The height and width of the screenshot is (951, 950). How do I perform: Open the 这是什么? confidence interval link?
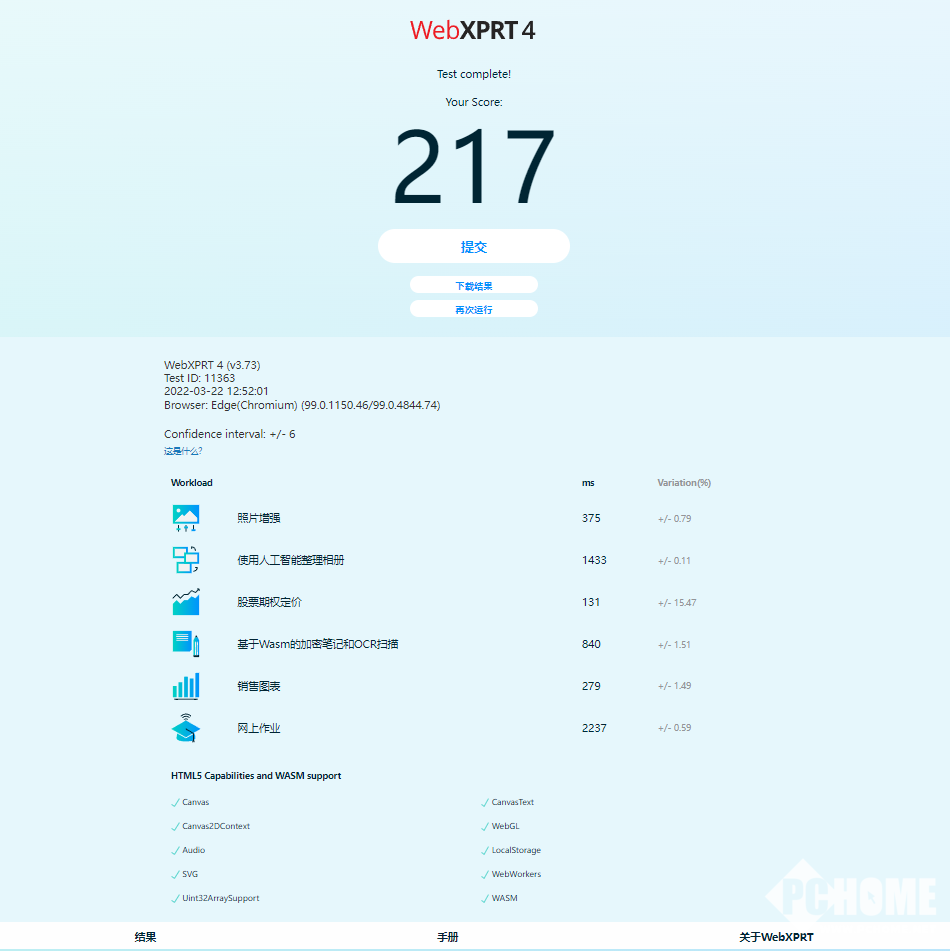pyautogui.click(x=183, y=451)
